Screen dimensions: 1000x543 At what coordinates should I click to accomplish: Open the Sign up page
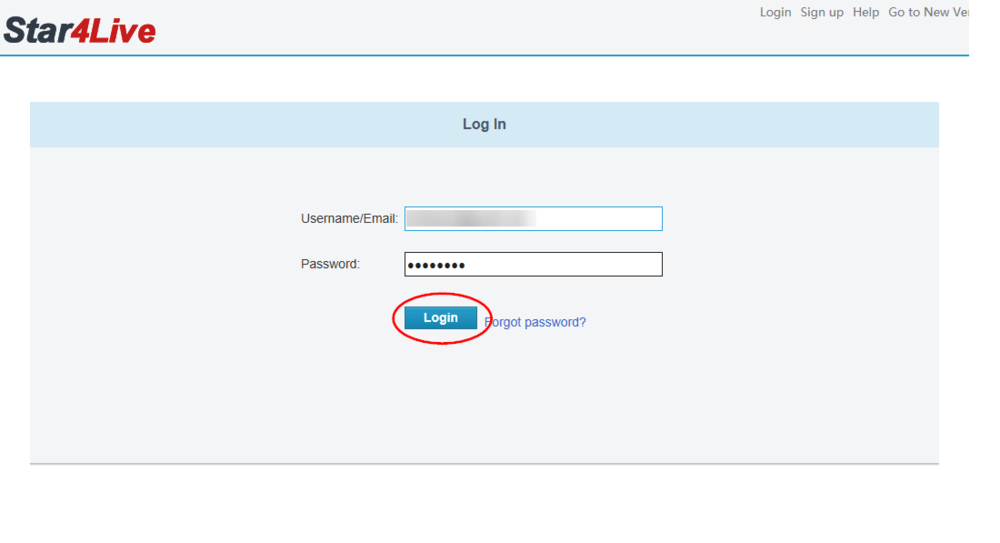pyautogui.click(x=821, y=12)
